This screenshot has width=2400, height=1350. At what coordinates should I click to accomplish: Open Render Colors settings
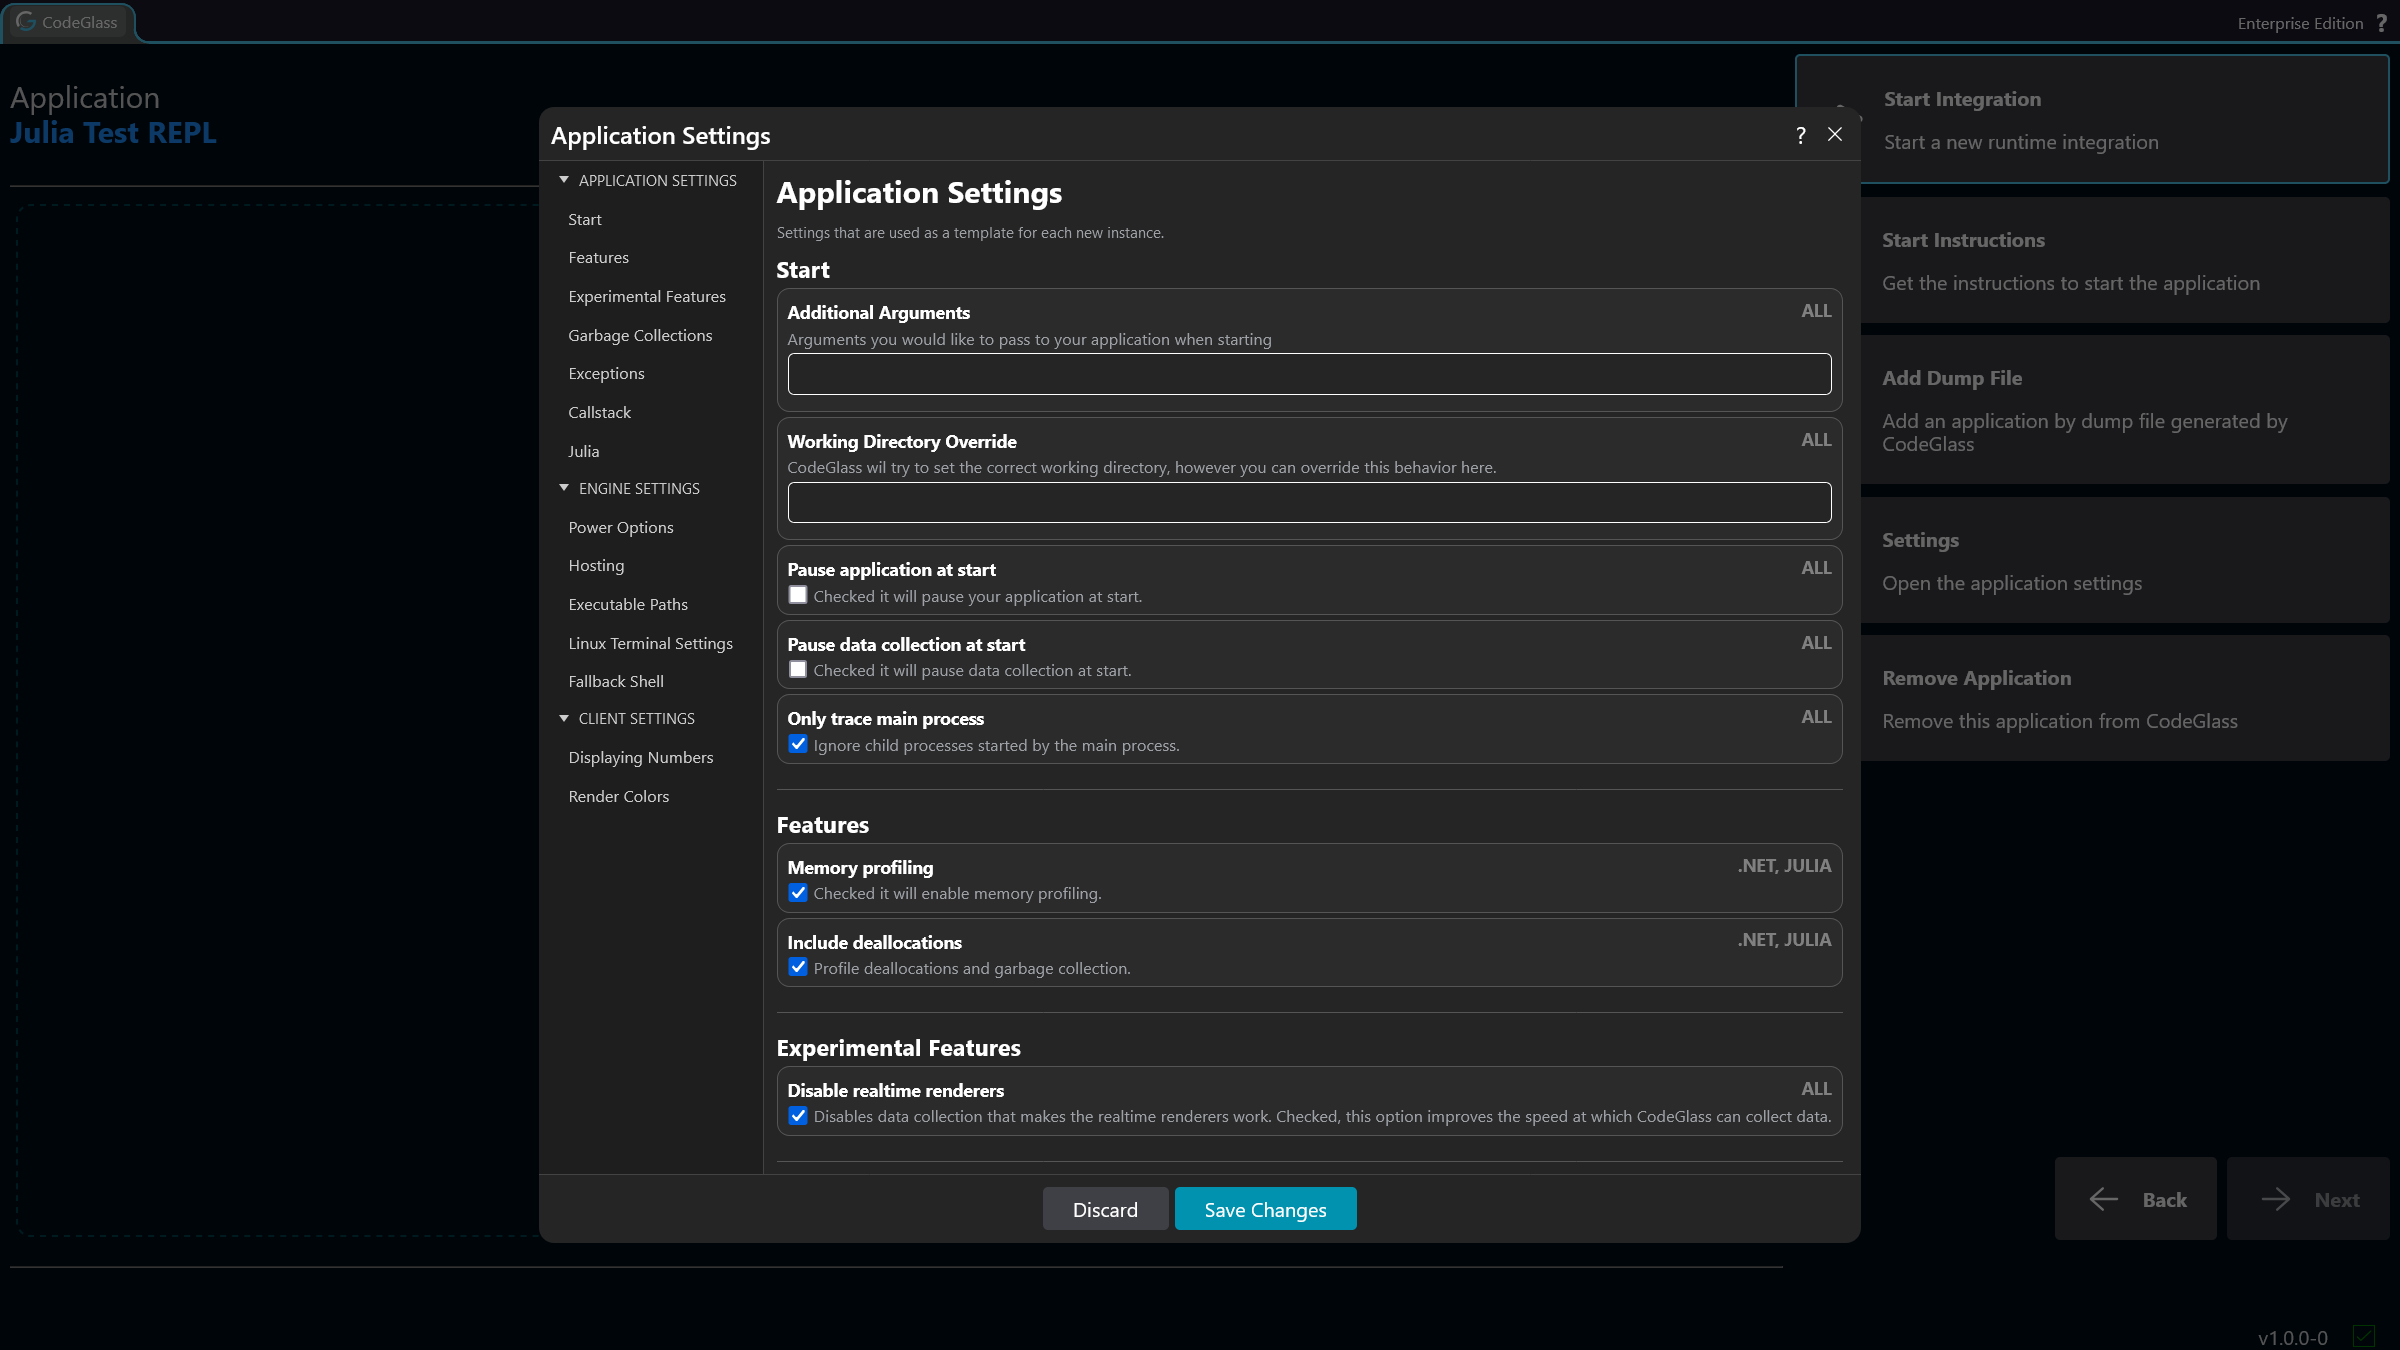pos(618,796)
